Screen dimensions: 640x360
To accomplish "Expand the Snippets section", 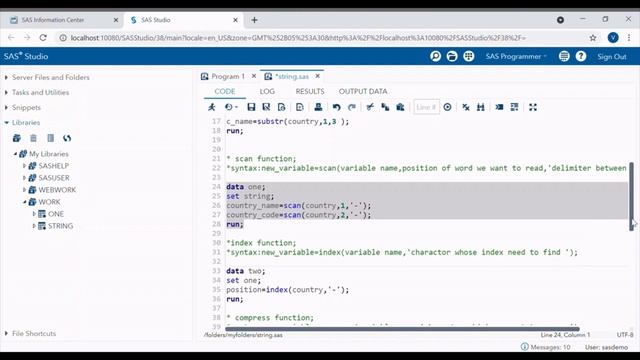I will (x=7, y=107).
